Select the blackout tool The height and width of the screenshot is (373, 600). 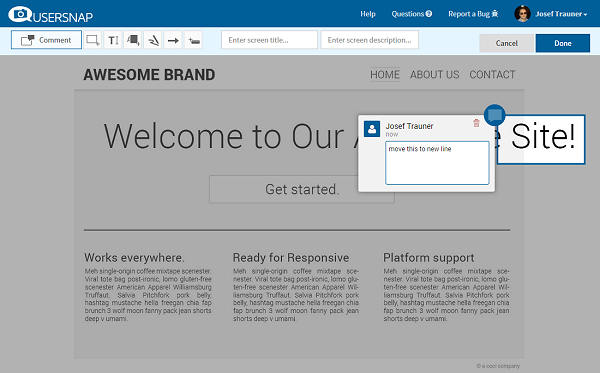133,40
